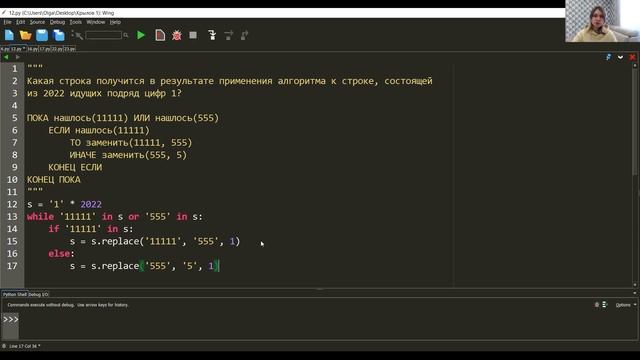The width and height of the screenshot is (640, 360).
Task: Click line number 17 in the margin
Action: tap(12, 266)
